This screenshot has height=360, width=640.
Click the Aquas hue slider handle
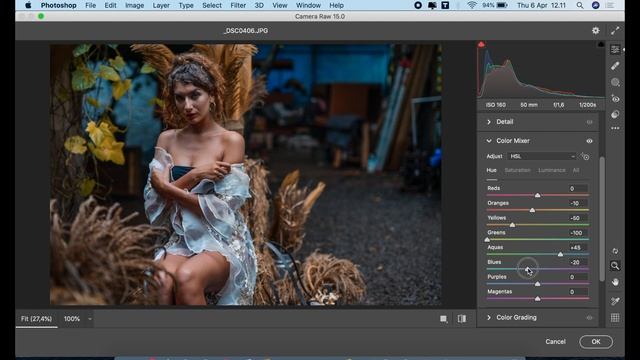pyautogui.click(x=560, y=254)
